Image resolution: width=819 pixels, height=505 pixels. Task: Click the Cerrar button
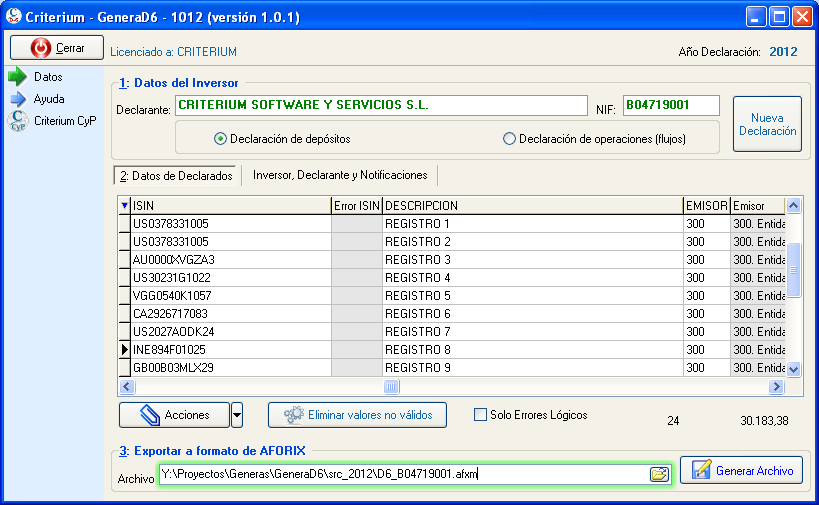click(57, 48)
